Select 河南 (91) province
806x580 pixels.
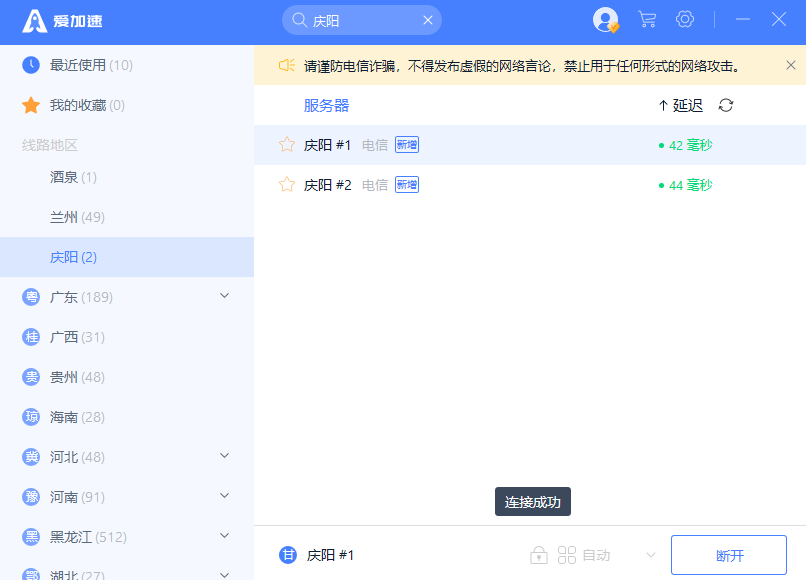point(127,497)
